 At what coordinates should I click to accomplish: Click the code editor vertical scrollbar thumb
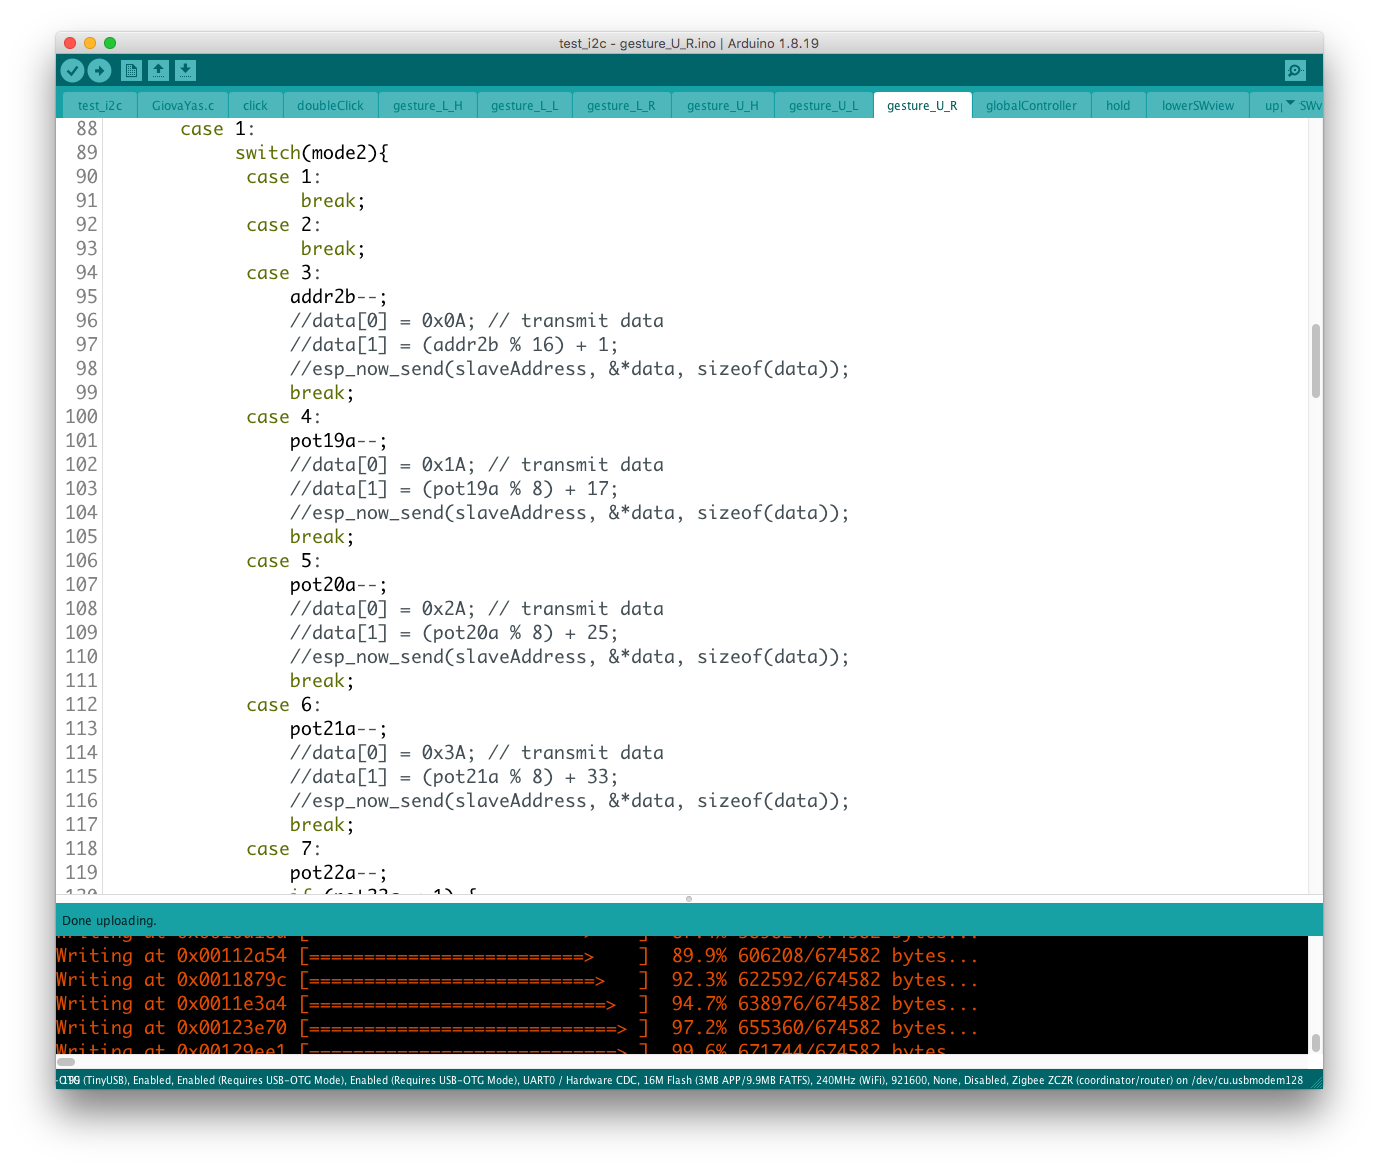click(x=1315, y=361)
